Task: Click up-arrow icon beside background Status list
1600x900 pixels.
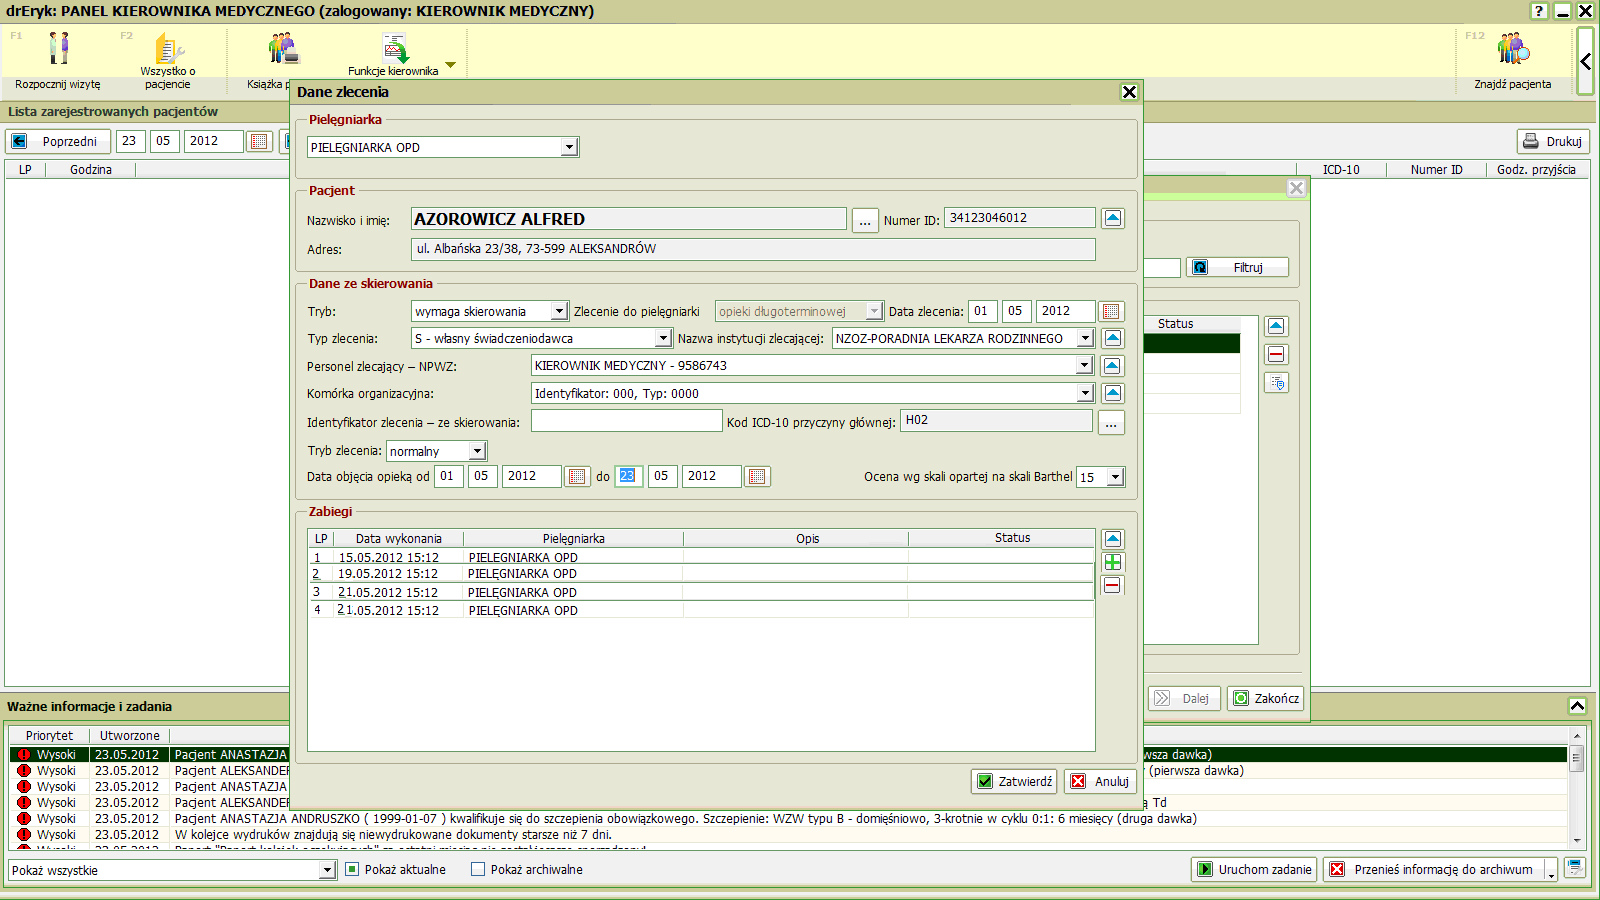Action: [1276, 326]
